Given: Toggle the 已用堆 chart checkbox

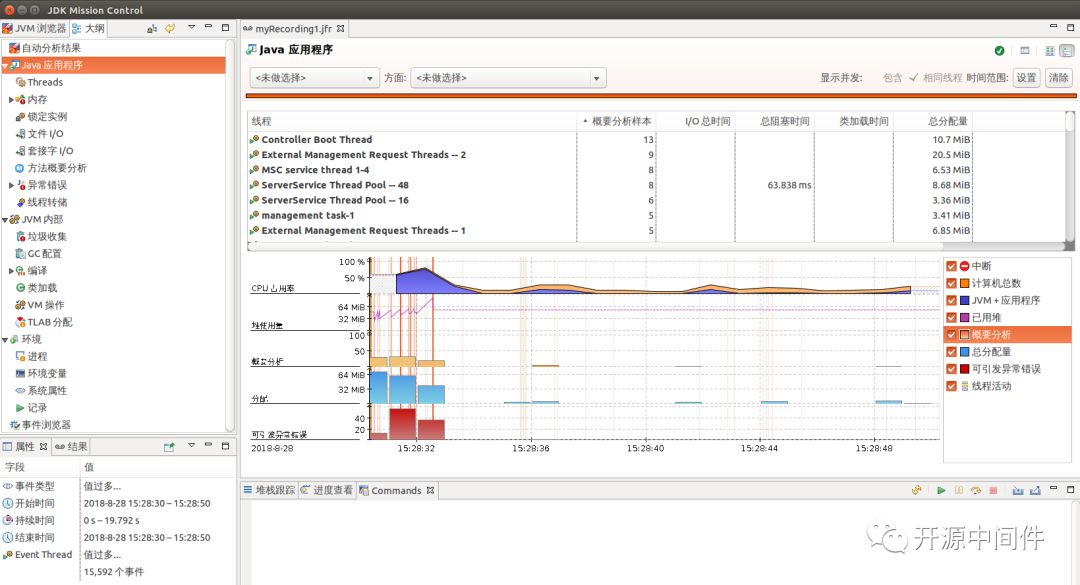Looking at the screenshot, I should click(951, 318).
